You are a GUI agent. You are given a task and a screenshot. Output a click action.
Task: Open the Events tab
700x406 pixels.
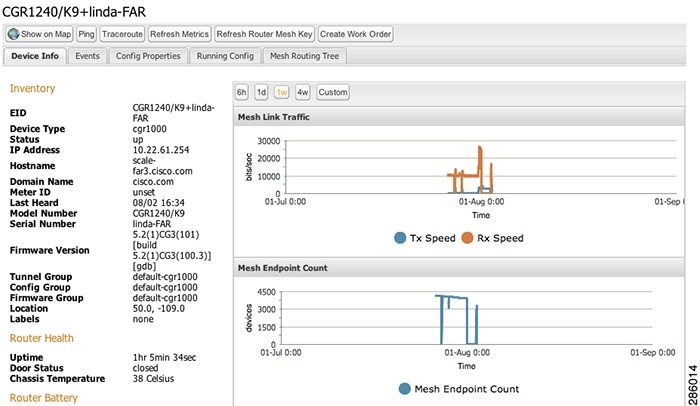(88, 56)
